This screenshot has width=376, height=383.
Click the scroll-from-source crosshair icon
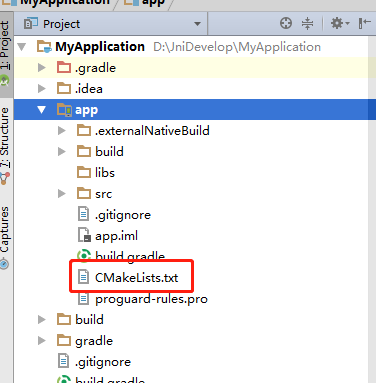pyautogui.click(x=286, y=23)
